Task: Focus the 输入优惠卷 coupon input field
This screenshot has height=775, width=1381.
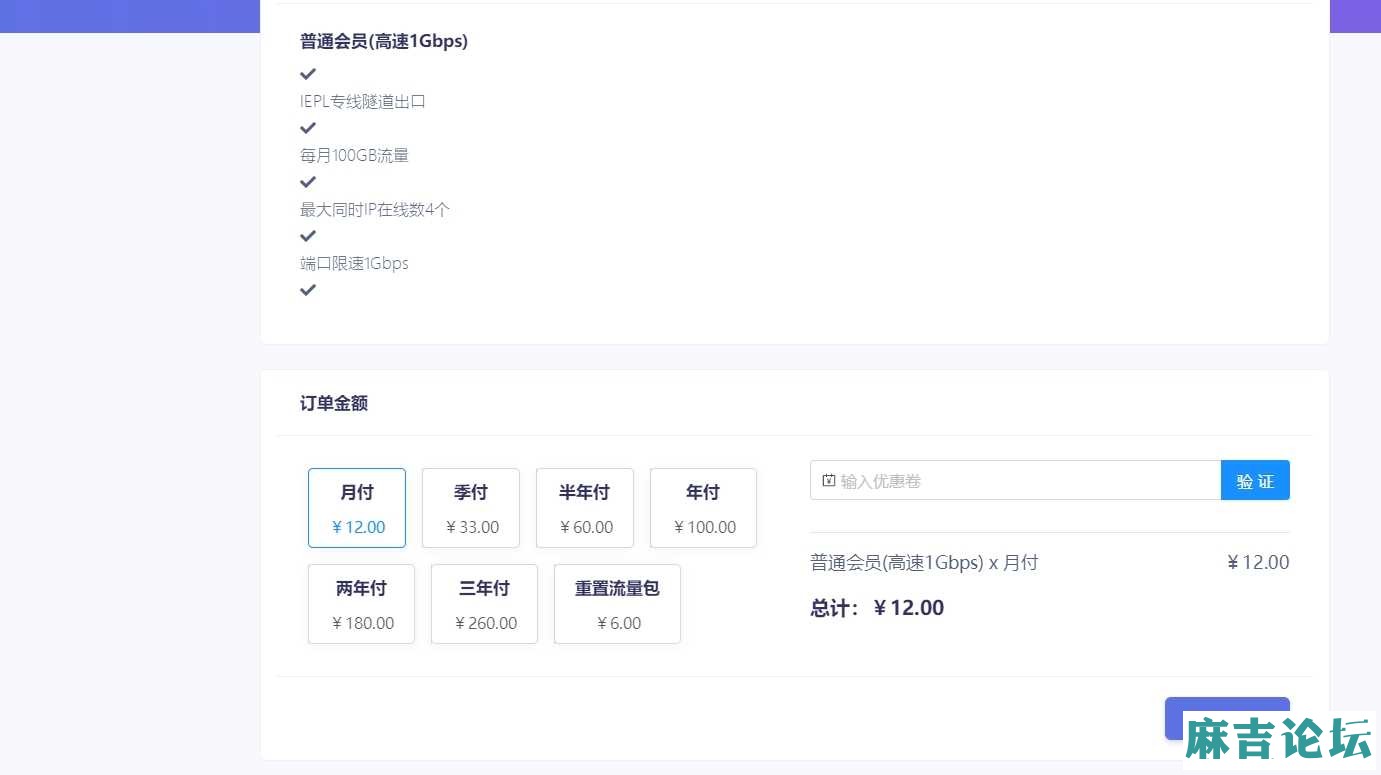Action: (1015, 480)
